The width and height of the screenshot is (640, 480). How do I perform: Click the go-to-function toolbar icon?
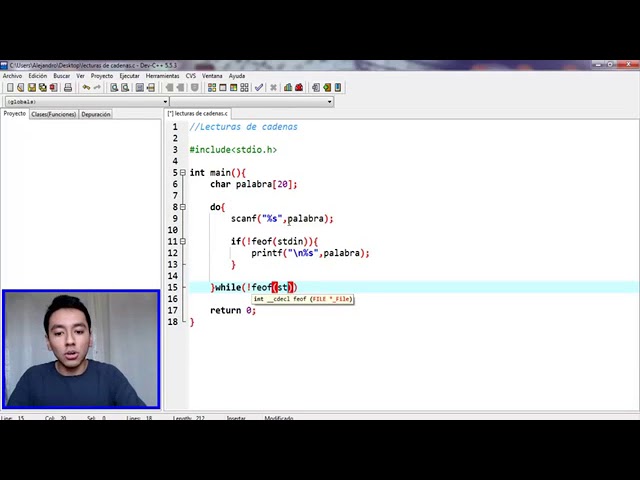(x=140, y=87)
